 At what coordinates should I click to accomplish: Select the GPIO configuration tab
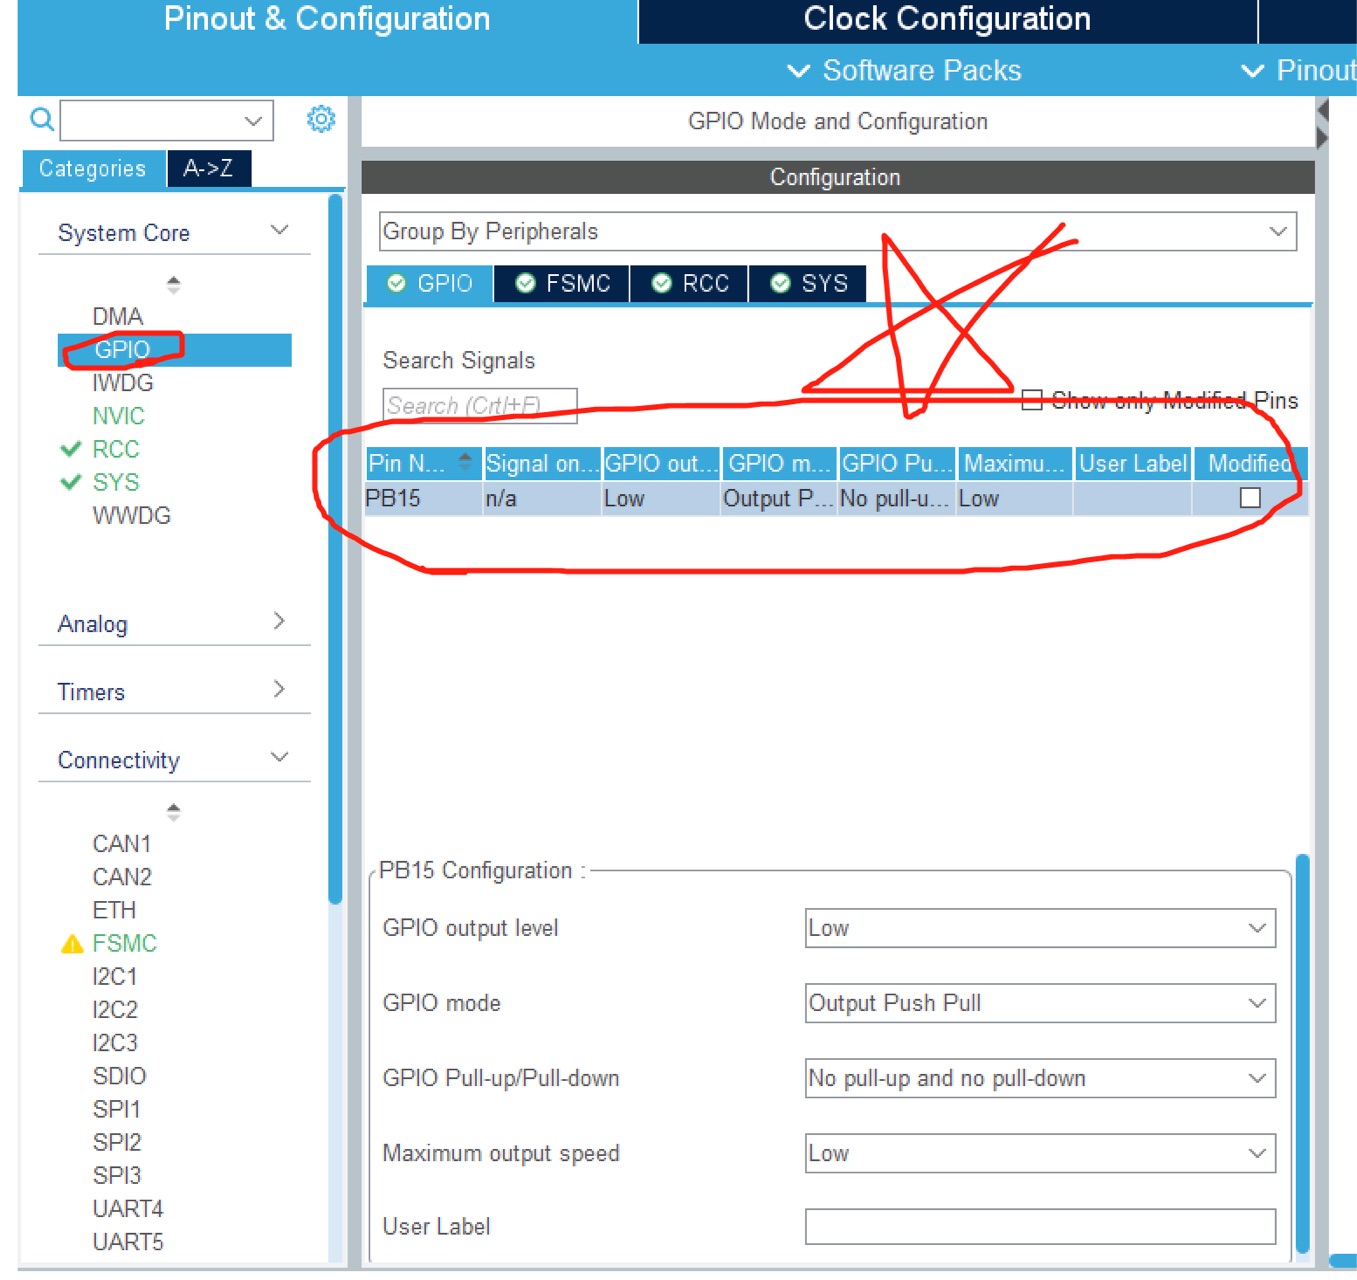pos(430,283)
